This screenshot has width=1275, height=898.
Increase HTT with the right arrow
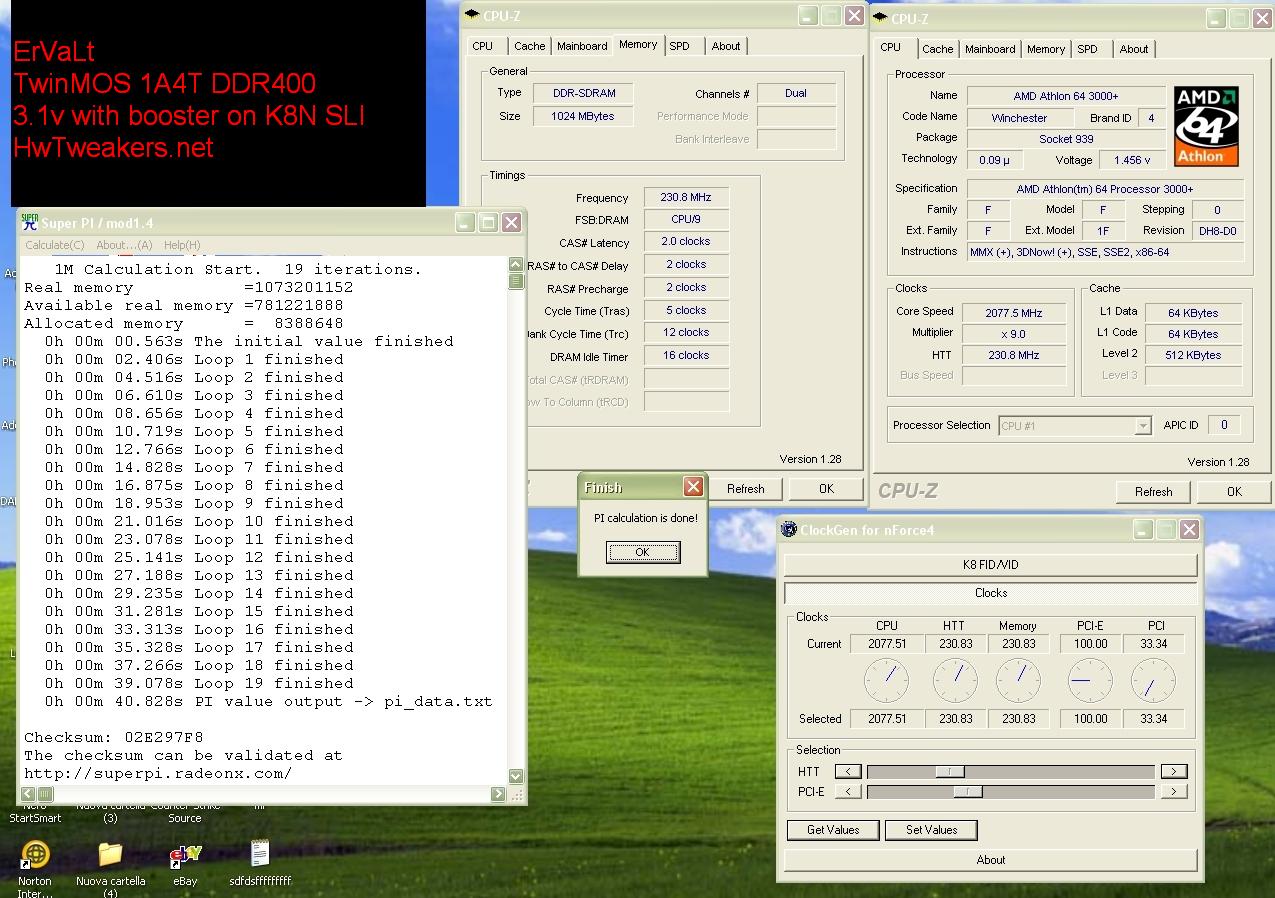point(1174,771)
